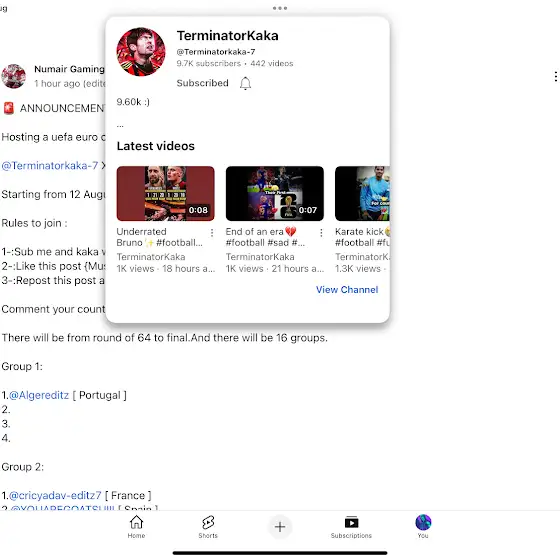Viewport: 560px width, 560px height.
Task: Open the @Terminatorkaka-7 mention link
Action: click(x=50, y=166)
